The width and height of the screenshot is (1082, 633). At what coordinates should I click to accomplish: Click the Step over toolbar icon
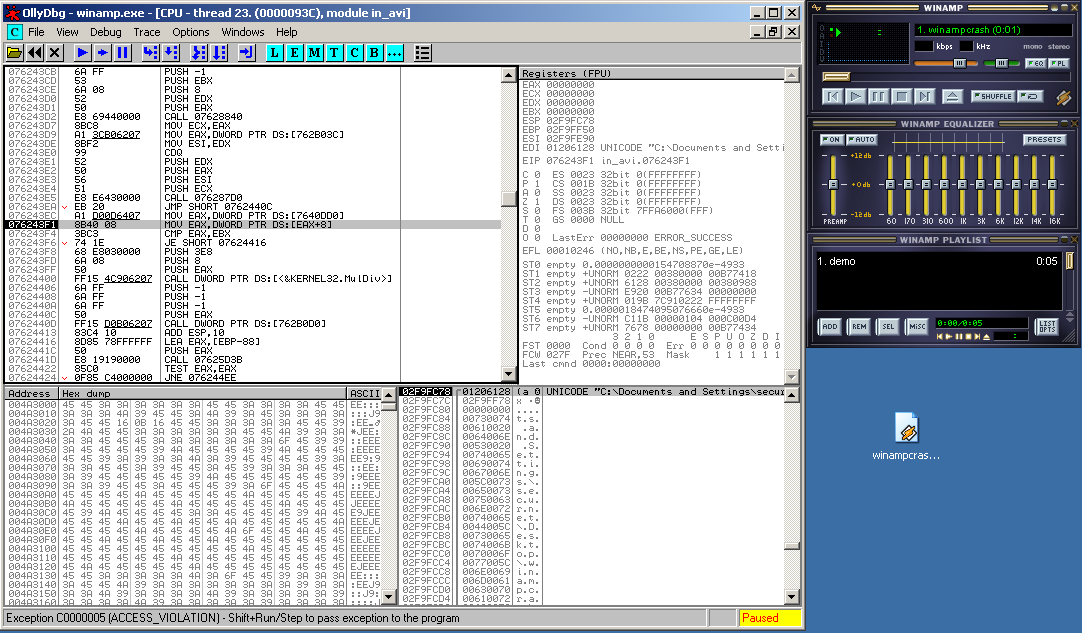(x=170, y=52)
